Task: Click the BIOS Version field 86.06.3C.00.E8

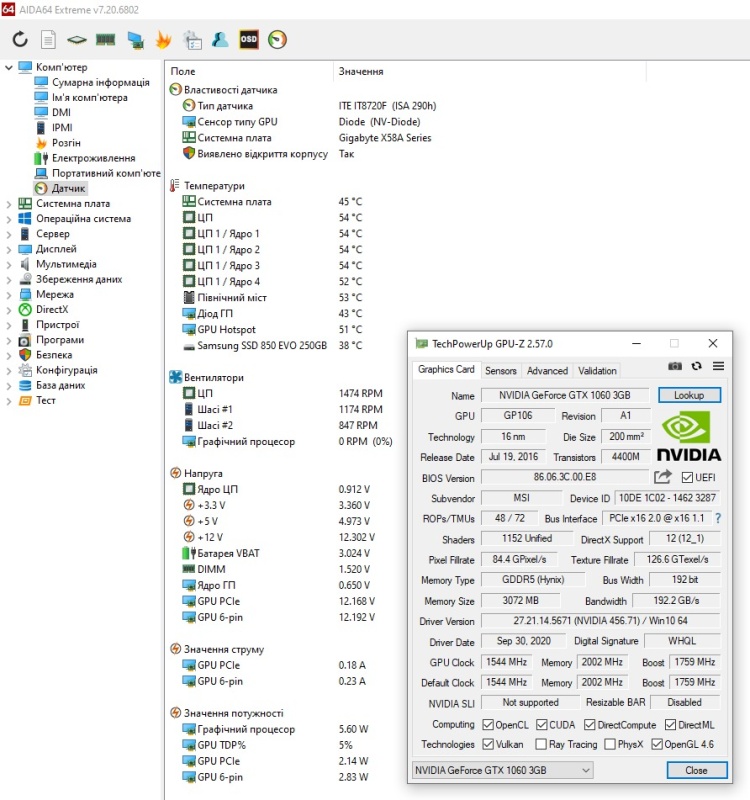Action: (x=565, y=477)
